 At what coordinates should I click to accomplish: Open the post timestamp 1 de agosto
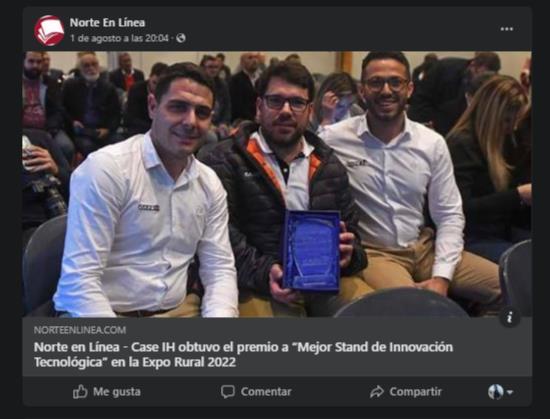point(120,38)
